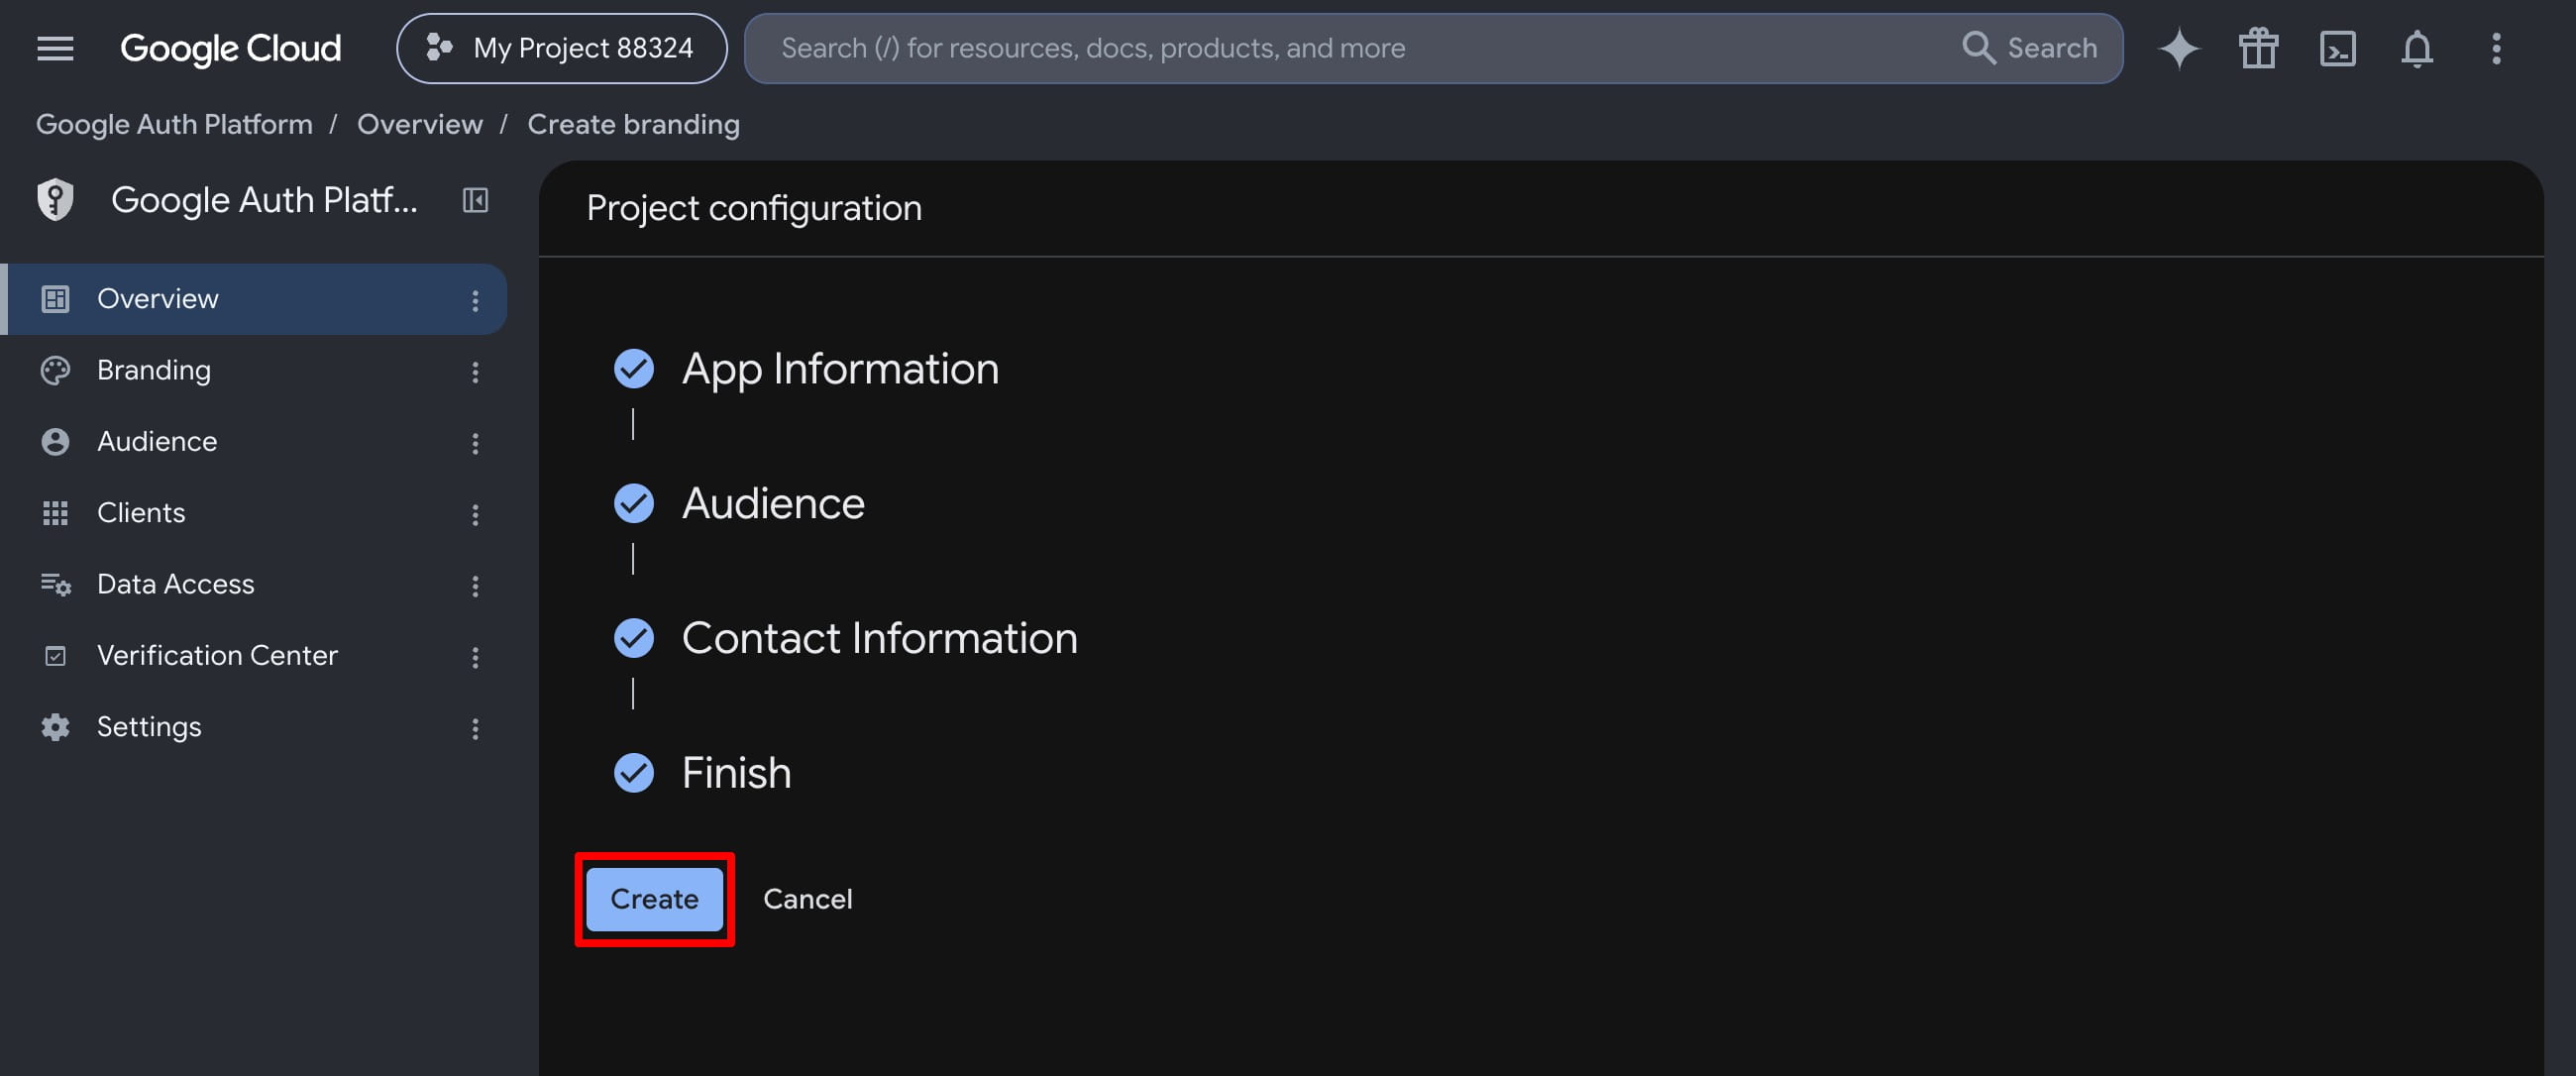Click the Overview dashboard icon
2576x1076 pixels.
pos(55,299)
